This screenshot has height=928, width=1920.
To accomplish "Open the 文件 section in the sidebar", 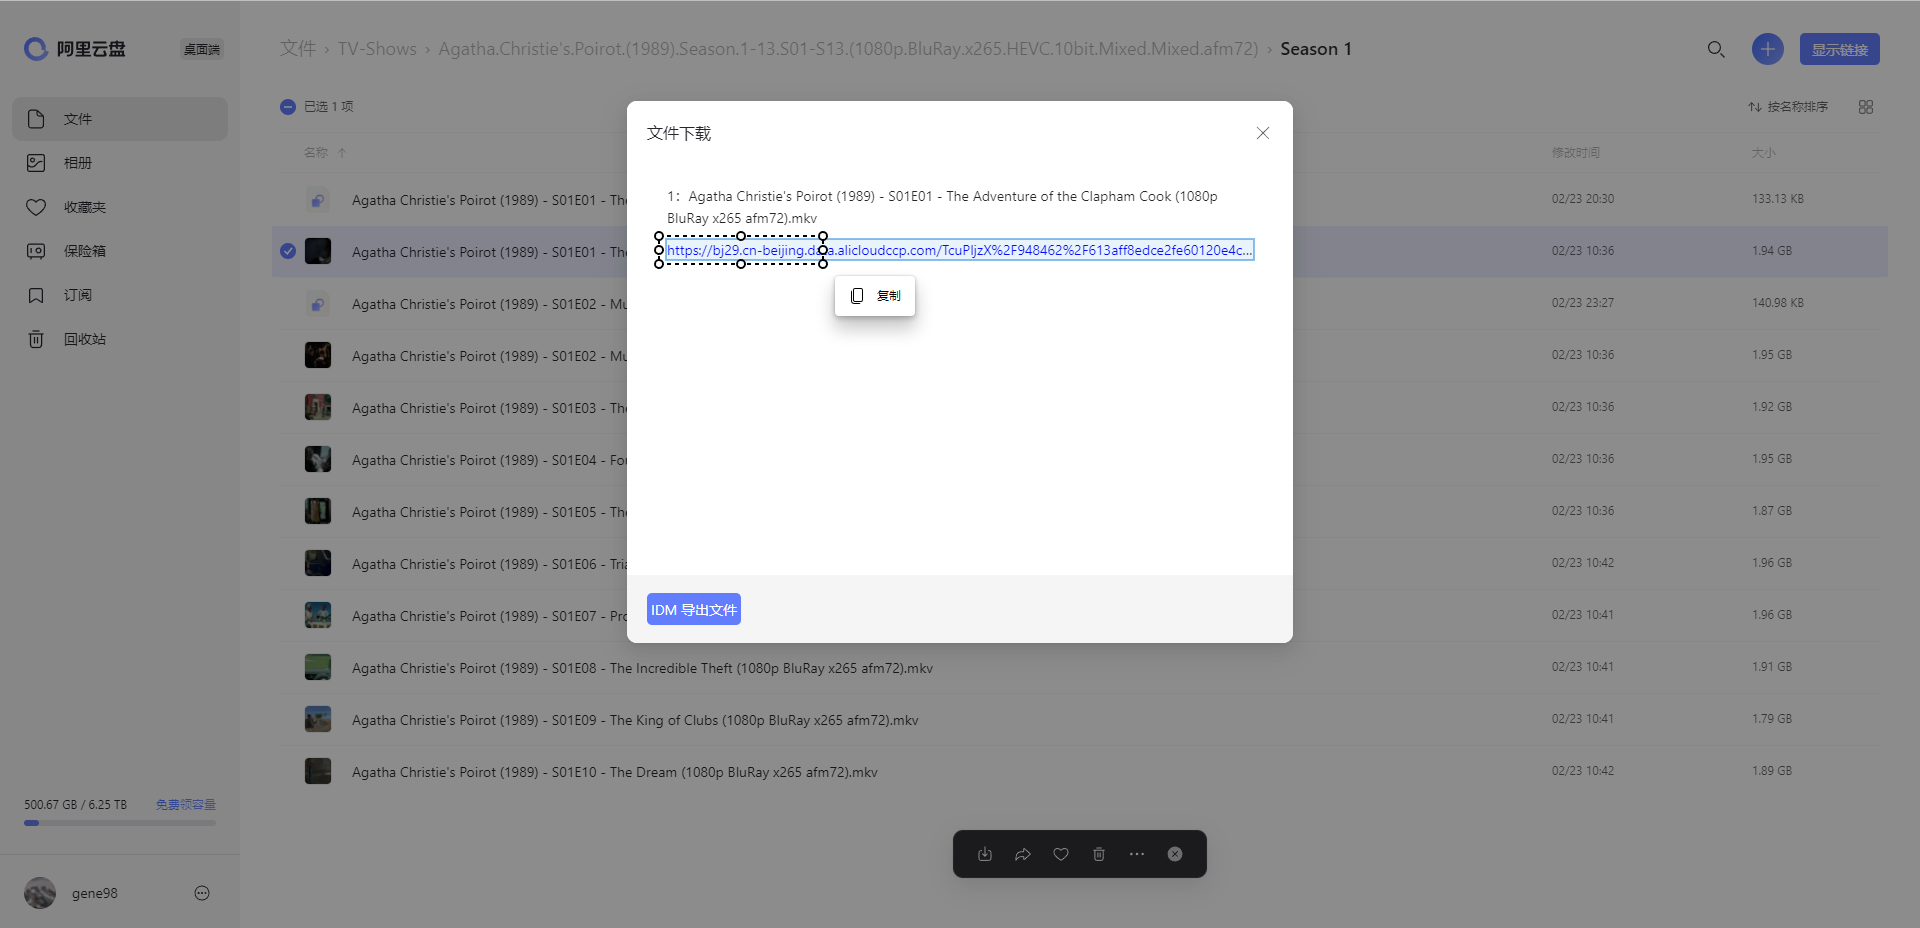I will pos(120,119).
